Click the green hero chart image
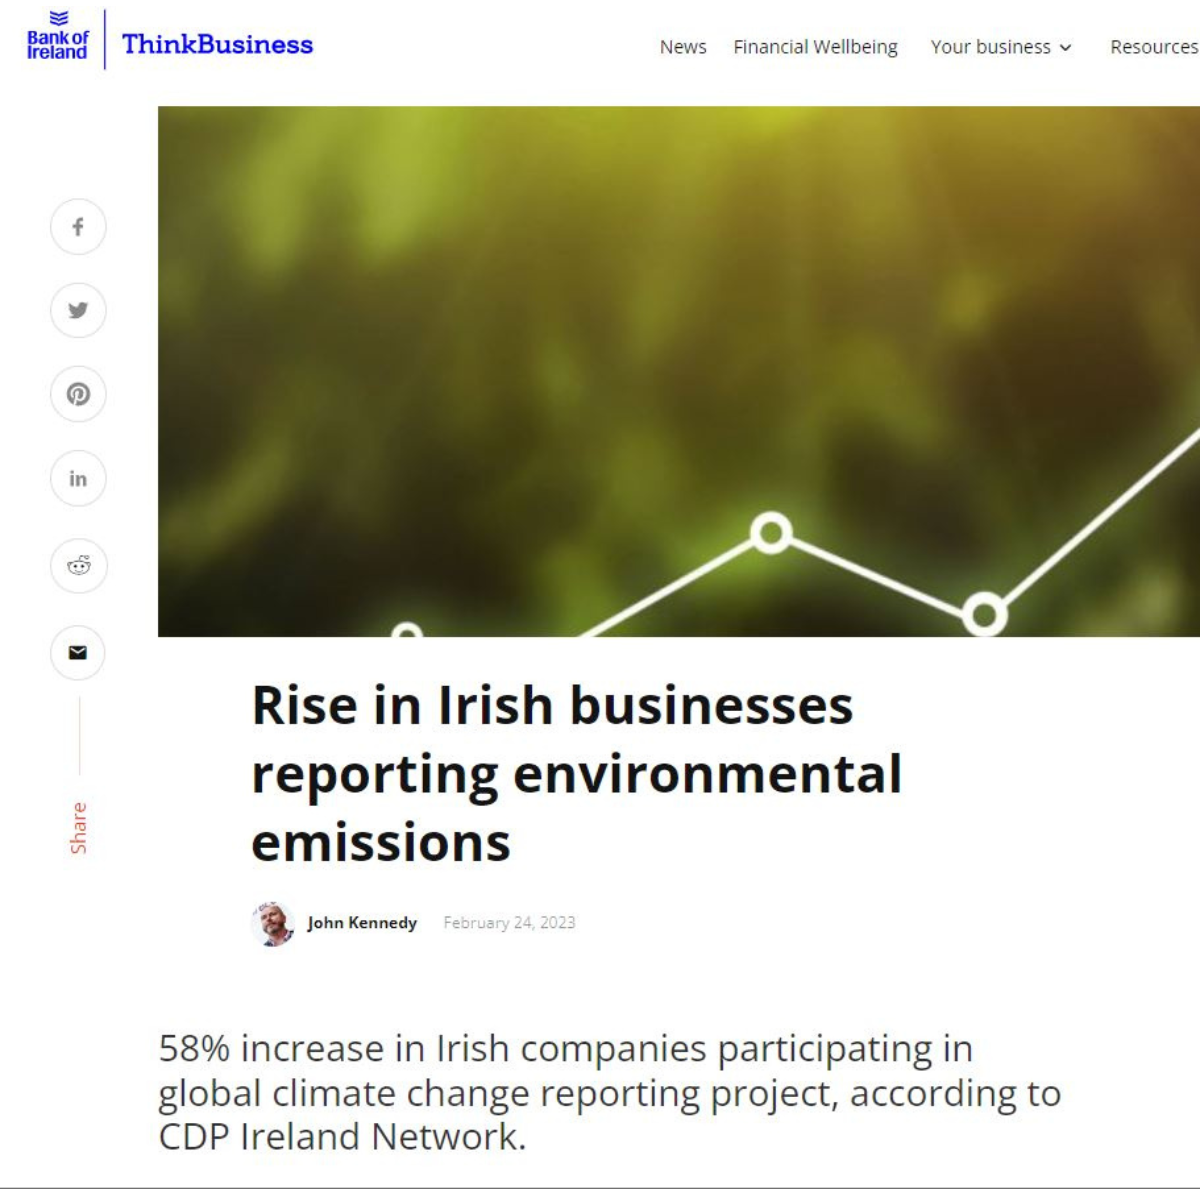The width and height of the screenshot is (1200, 1200). (x=678, y=370)
